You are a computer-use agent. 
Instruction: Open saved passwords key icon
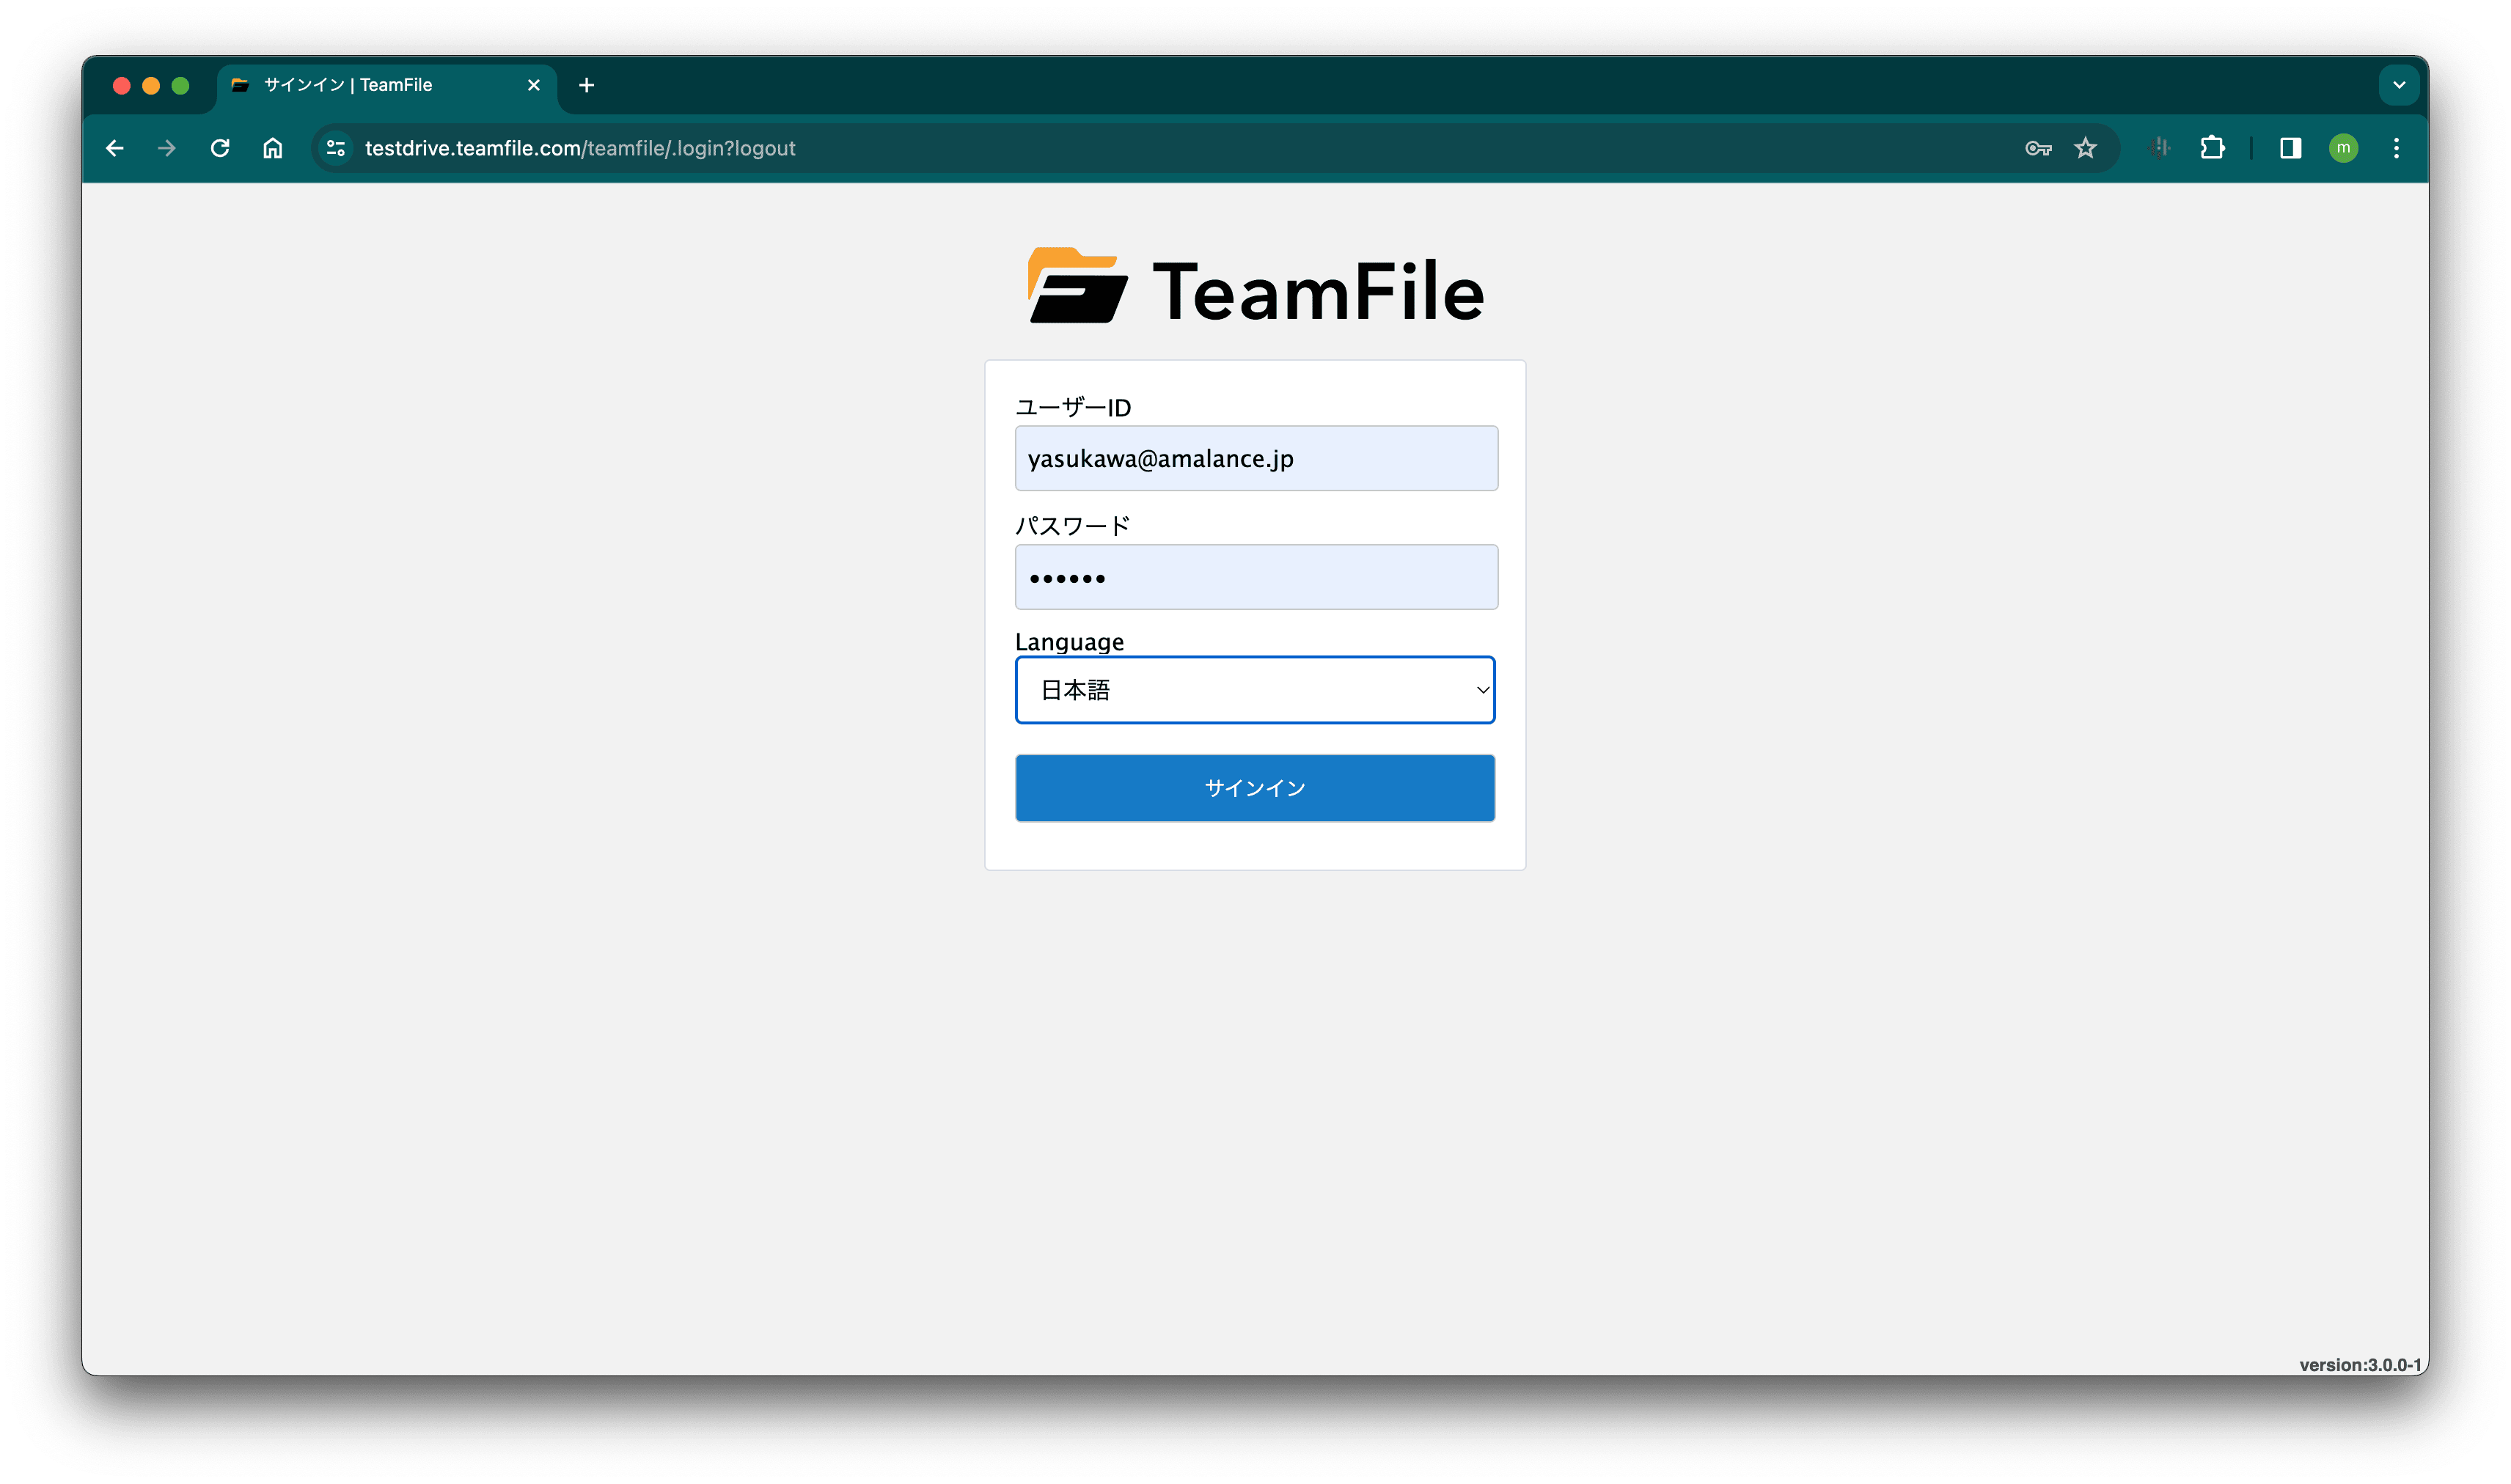2037,148
